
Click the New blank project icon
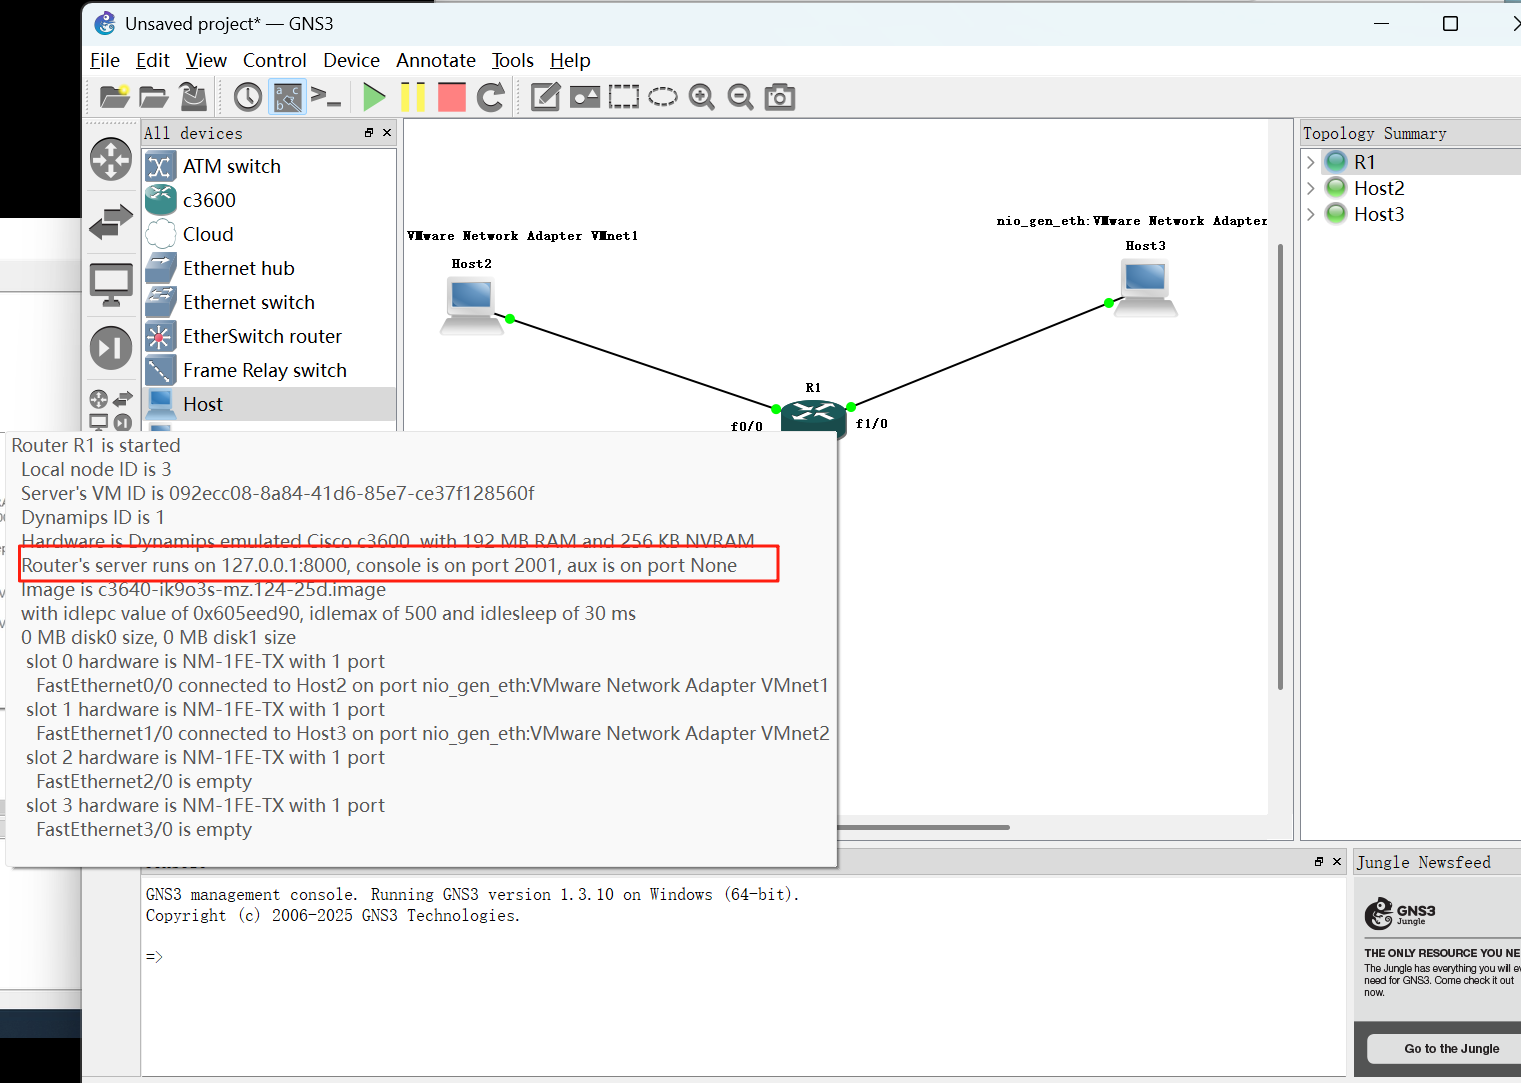[115, 97]
